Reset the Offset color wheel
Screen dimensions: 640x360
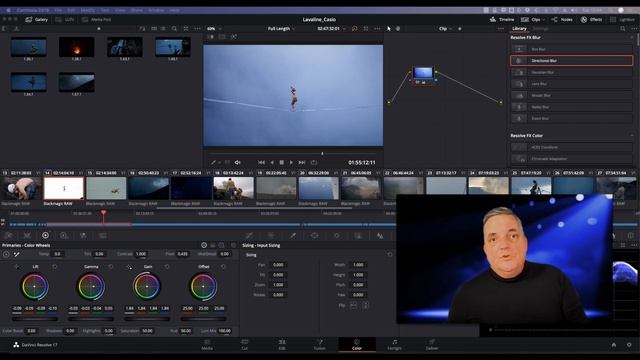pos(223,267)
